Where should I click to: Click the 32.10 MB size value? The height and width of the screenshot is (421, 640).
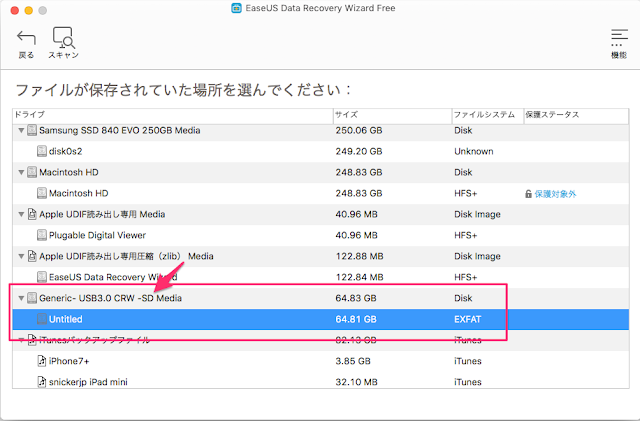tap(356, 382)
